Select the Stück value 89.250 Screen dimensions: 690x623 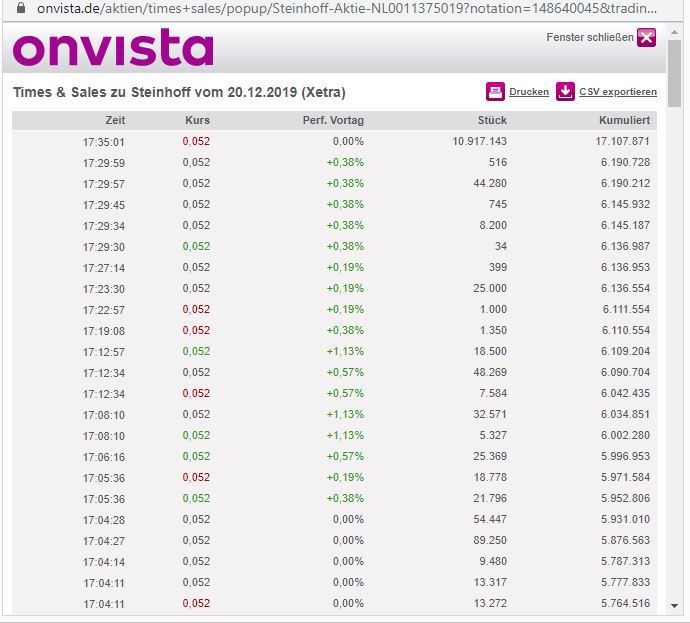coord(490,540)
